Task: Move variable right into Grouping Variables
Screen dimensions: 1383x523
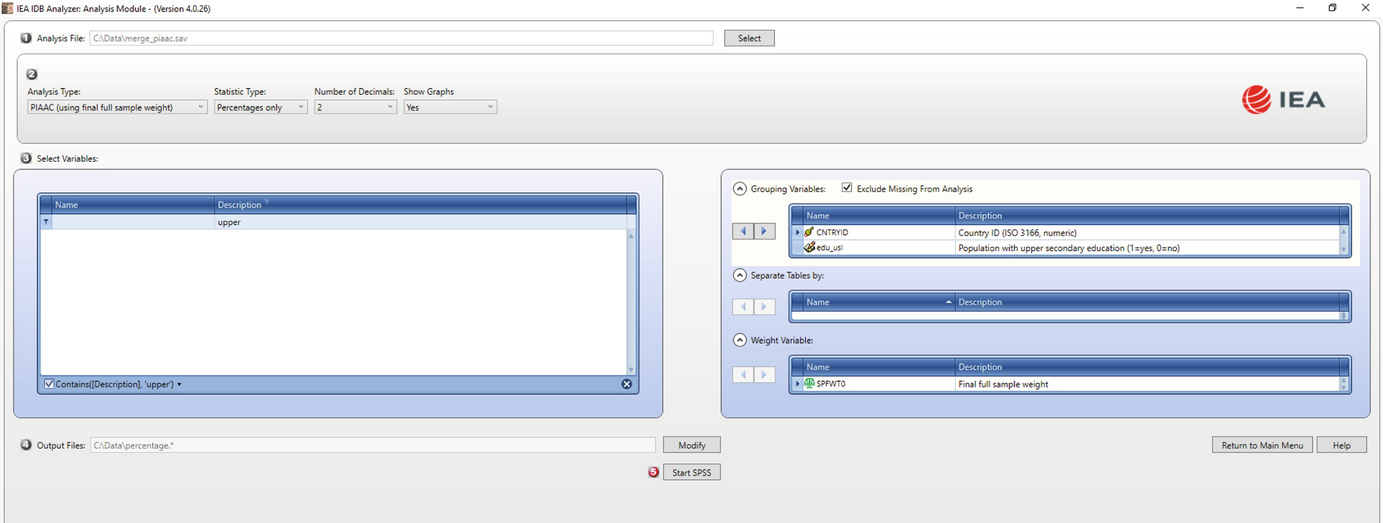Action: click(x=764, y=231)
